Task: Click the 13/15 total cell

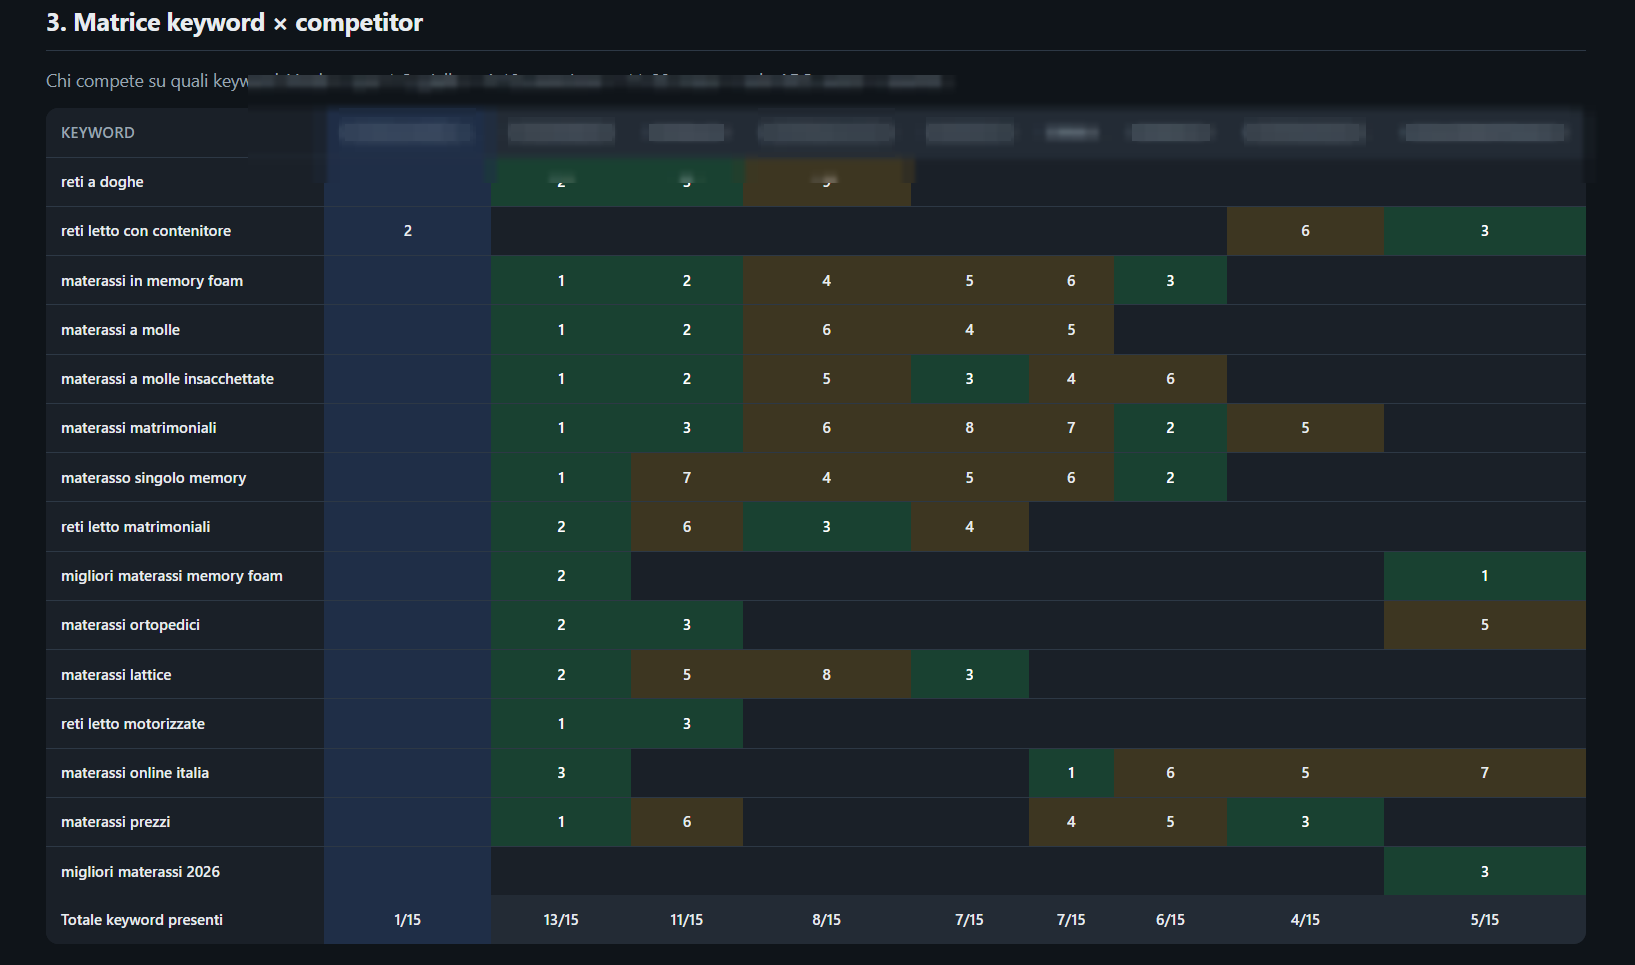Action: pos(561,920)
